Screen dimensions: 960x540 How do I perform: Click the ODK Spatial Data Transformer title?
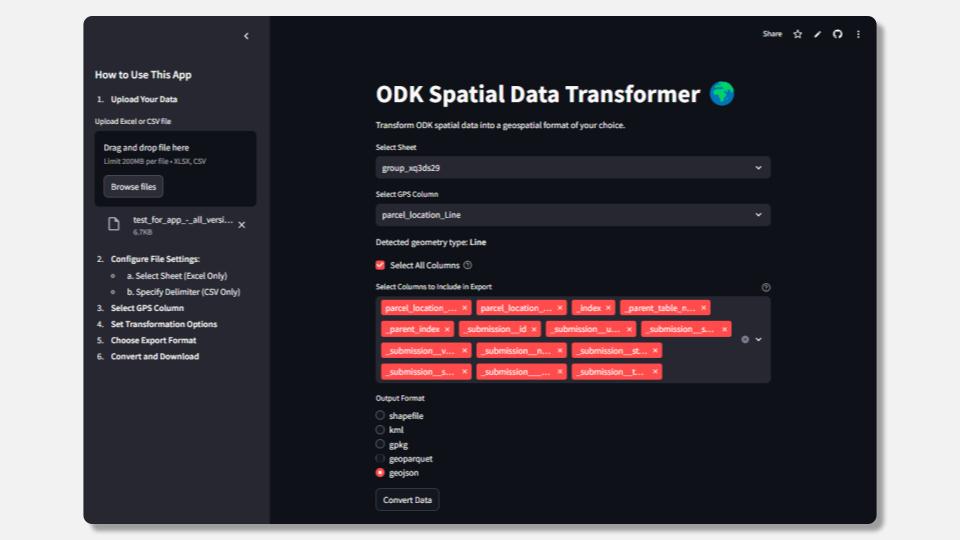[538, 94]
